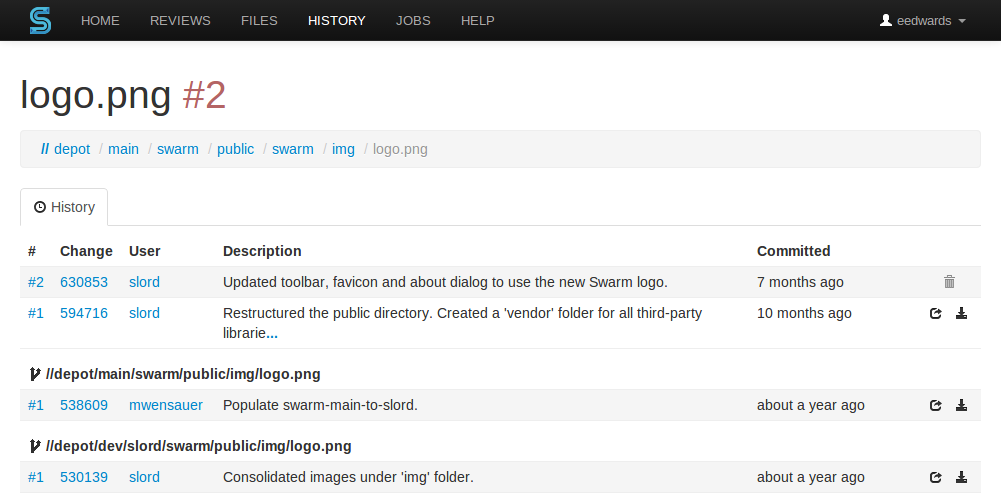Click 'about a year ago' in change 538609 row

(811, 405)
